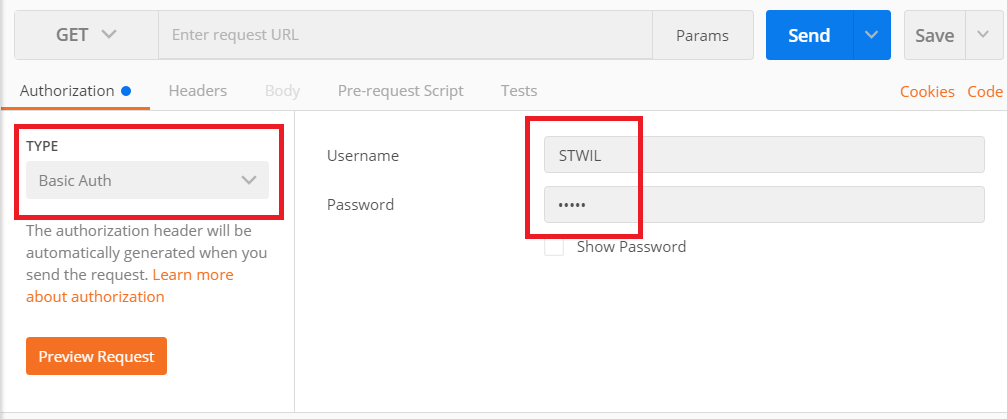Open the GET method dropdown
This screenshot has width=1007, height=419.
[x=87, y=35]
